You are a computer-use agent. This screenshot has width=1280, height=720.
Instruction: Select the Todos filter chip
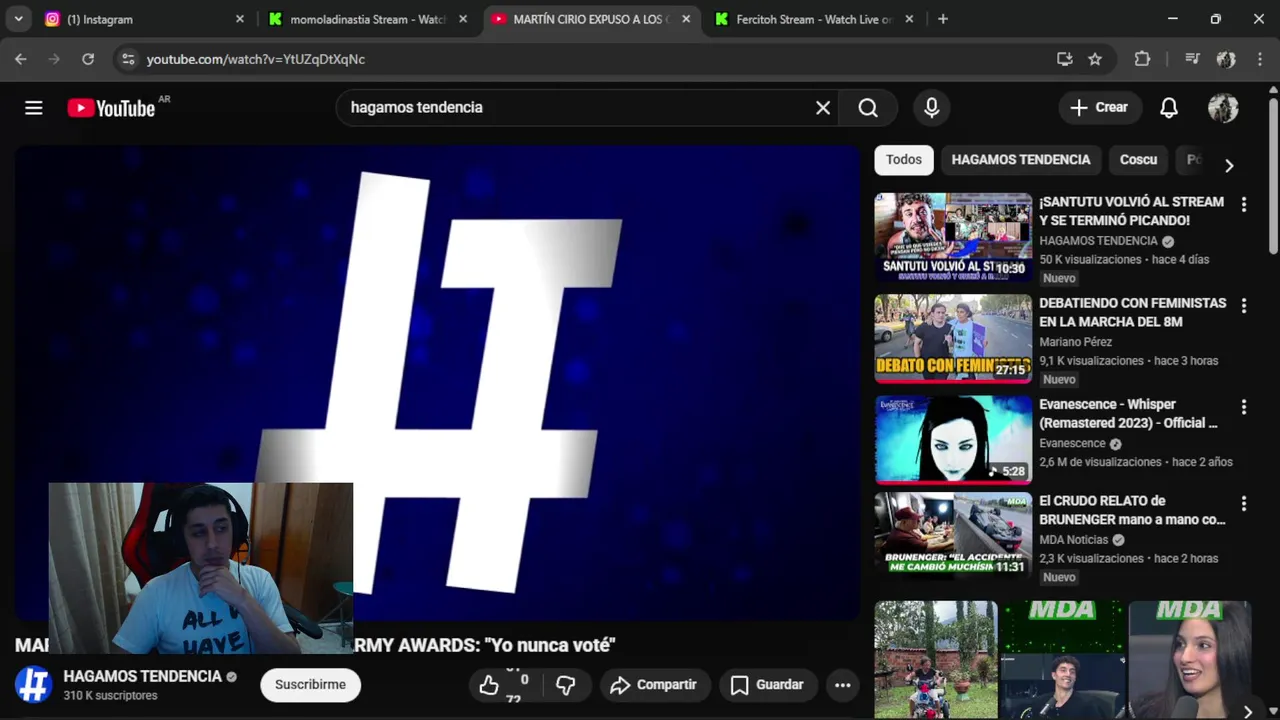pos(903,160)
